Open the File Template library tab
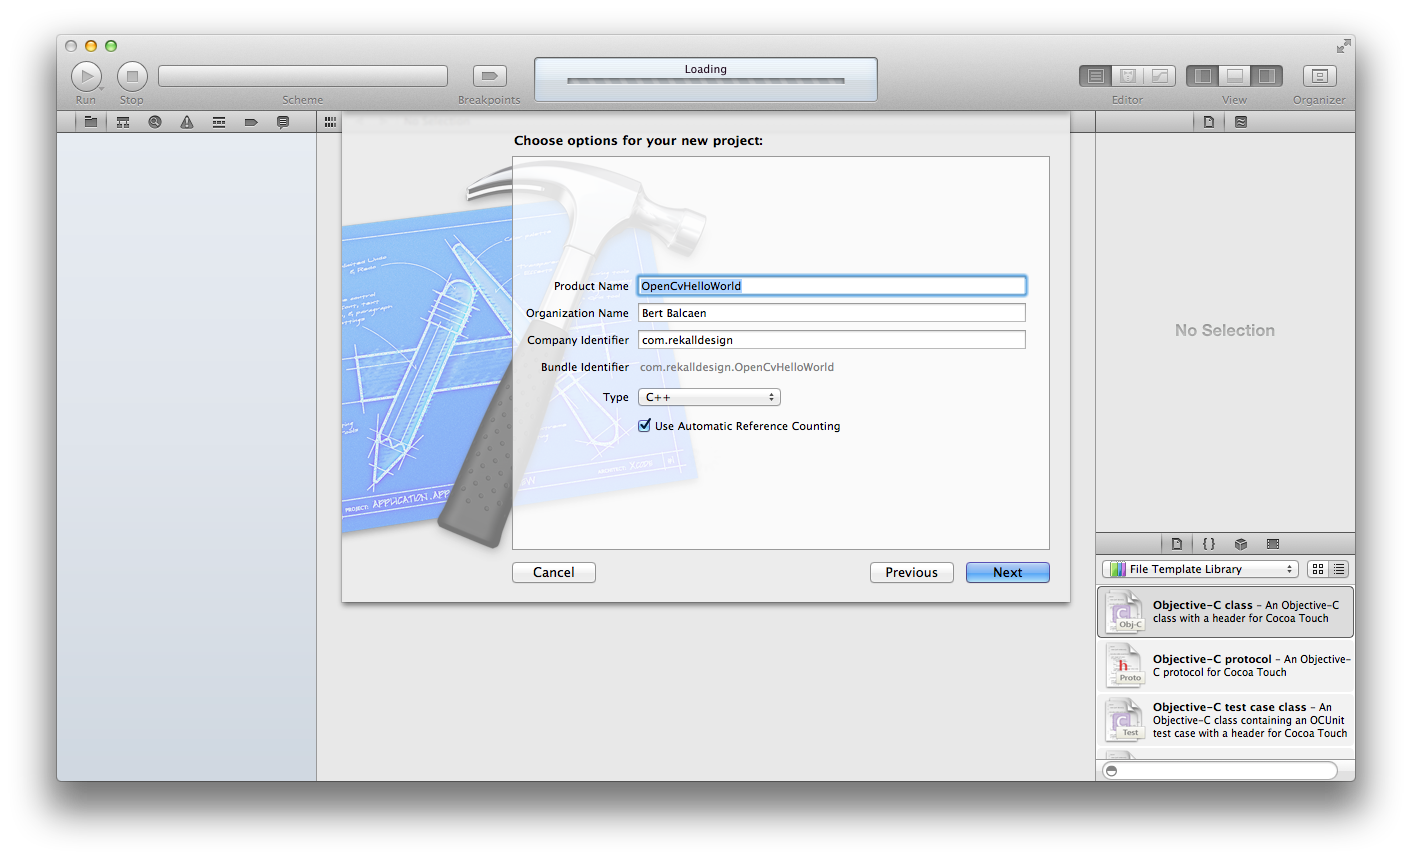The image size is (1412, 860). point(1177,544)
